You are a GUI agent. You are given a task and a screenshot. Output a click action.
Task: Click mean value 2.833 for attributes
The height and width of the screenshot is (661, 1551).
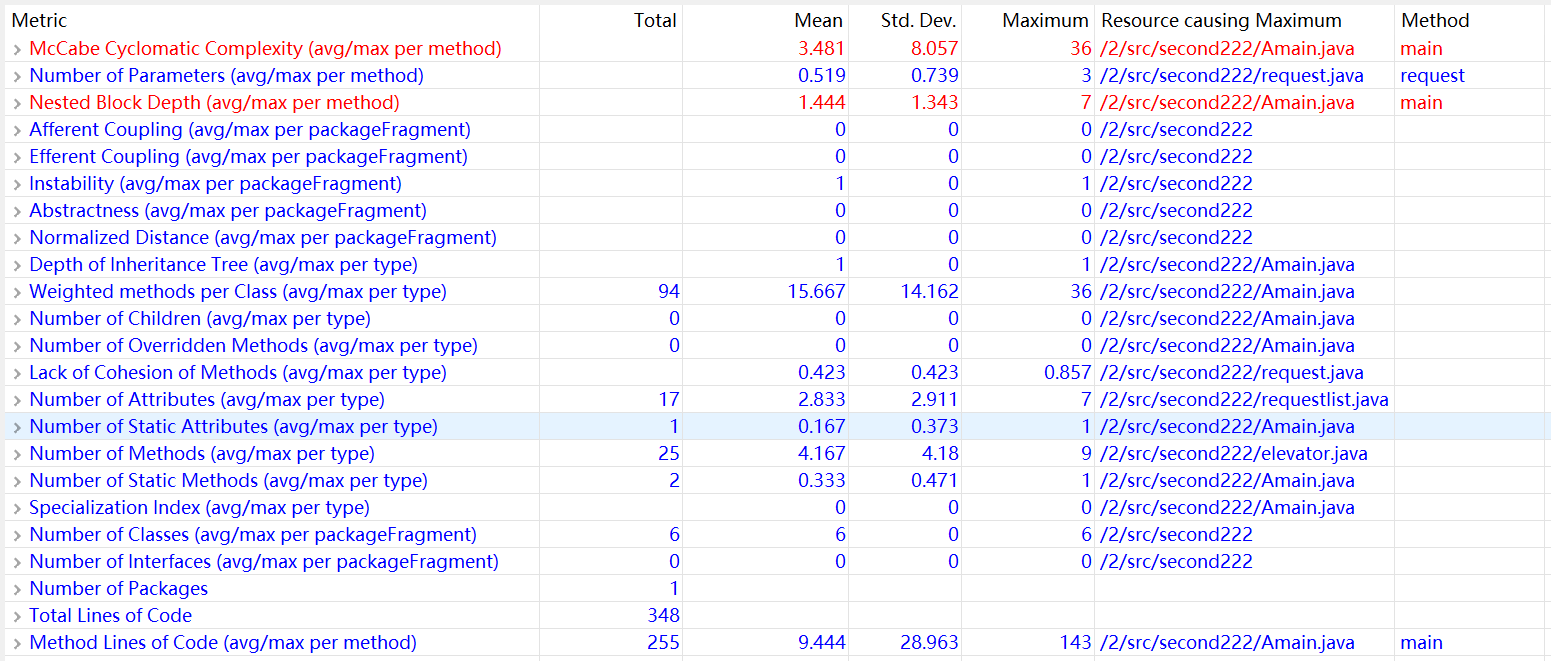click(822, 399)
